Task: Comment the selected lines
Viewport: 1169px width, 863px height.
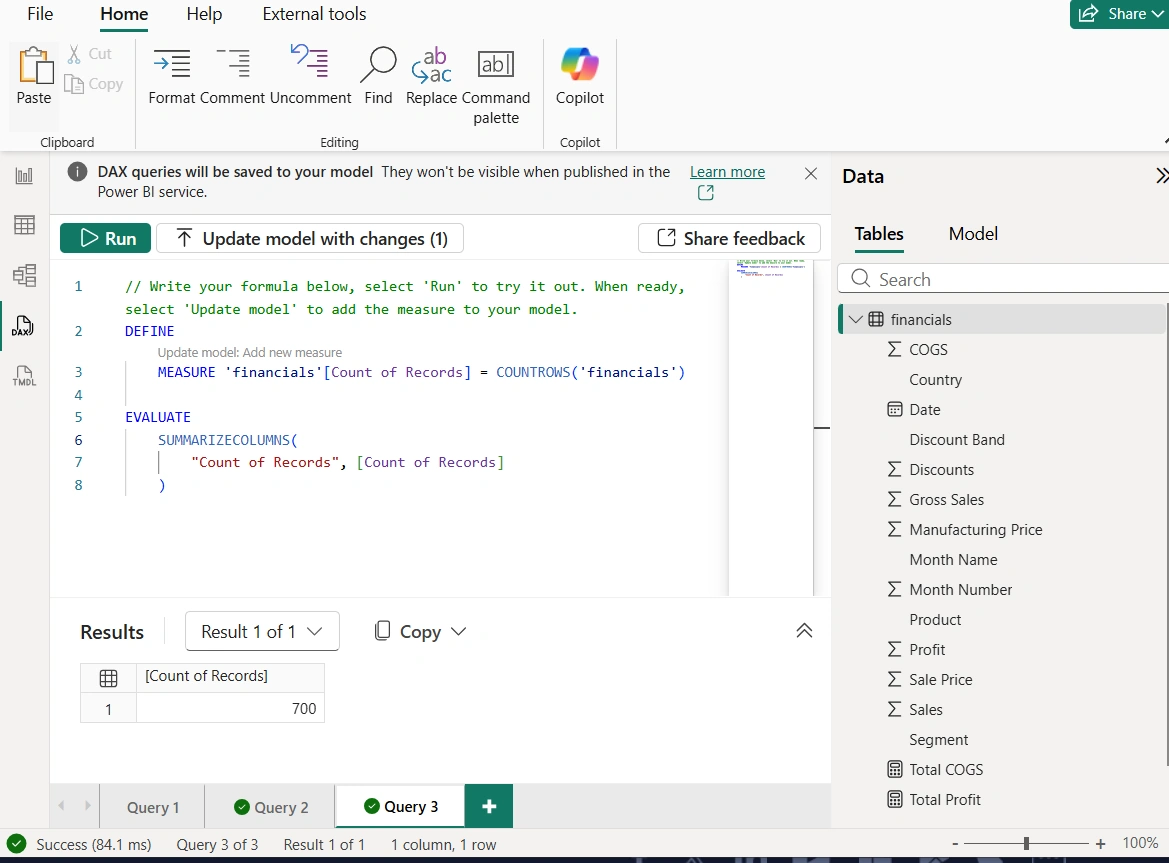Action: point(233,77)
